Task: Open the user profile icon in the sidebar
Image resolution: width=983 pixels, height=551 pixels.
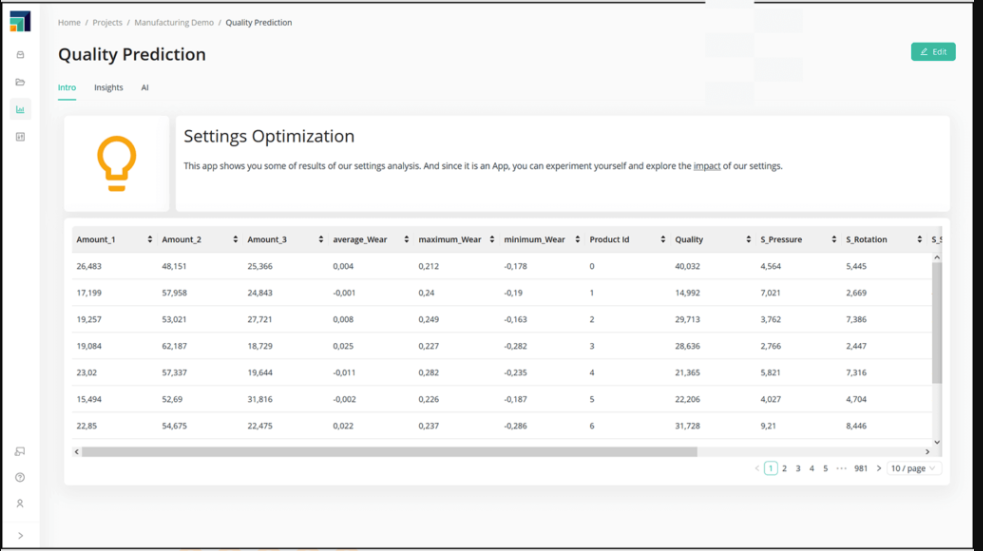Action: click(x=20, y=503)
